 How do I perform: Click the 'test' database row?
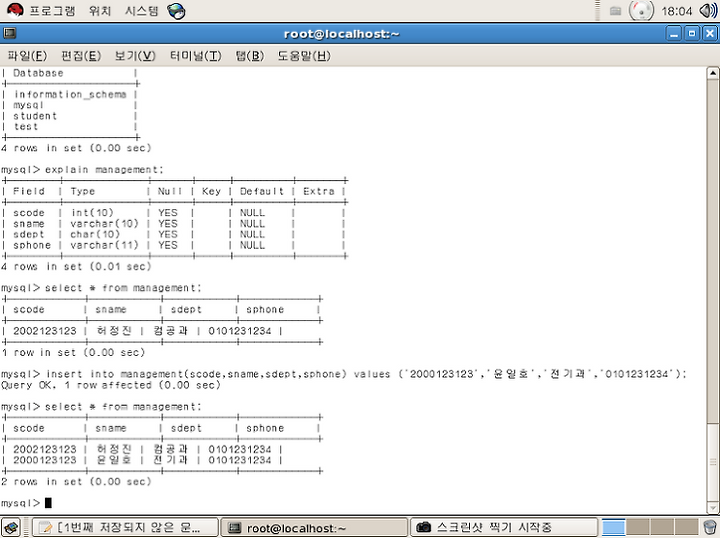26,126
